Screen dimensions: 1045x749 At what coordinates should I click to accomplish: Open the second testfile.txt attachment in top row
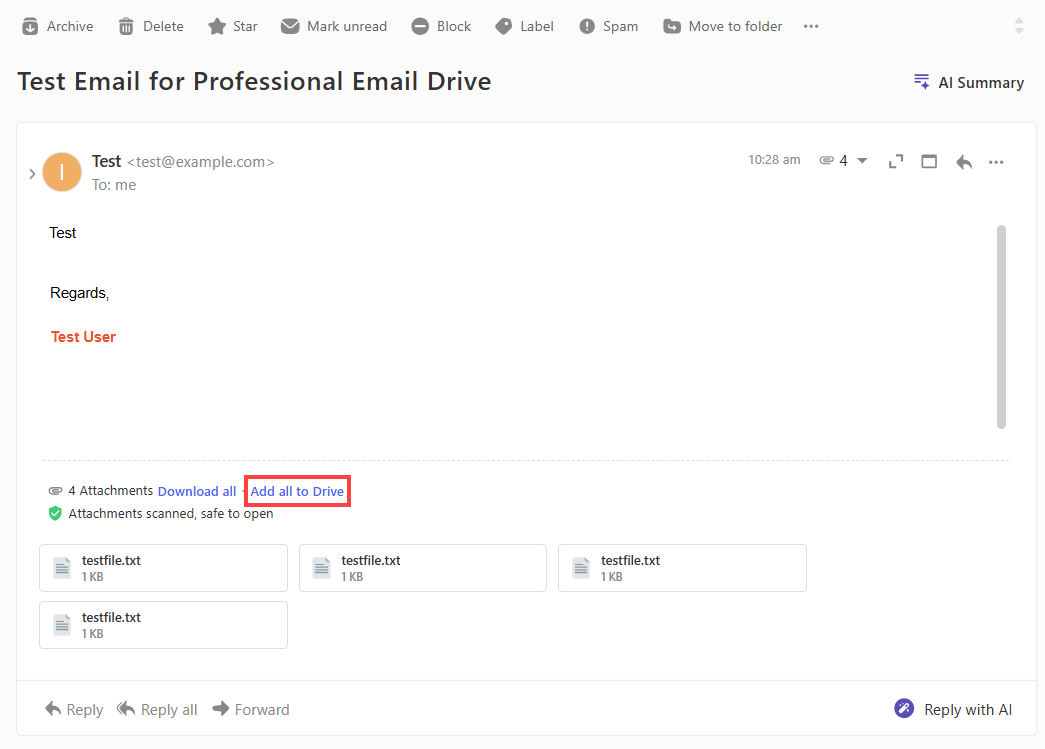(423, 568)
